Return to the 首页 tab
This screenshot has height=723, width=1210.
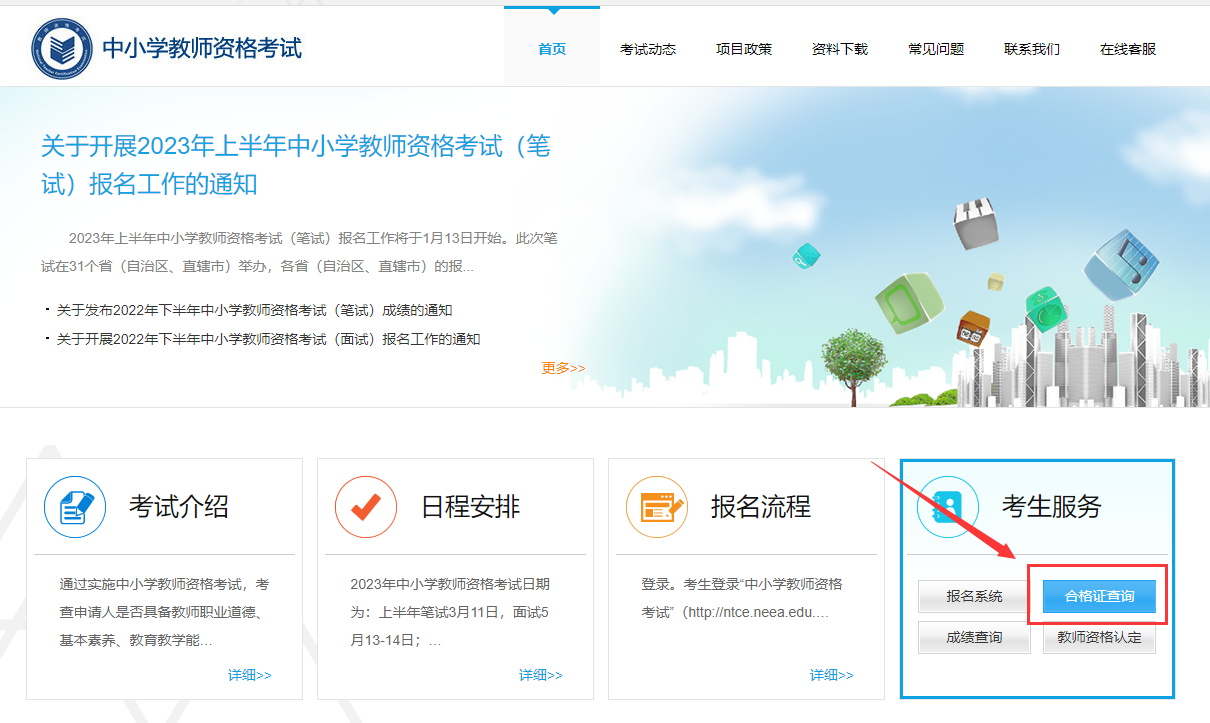click(x=551, y=47)
